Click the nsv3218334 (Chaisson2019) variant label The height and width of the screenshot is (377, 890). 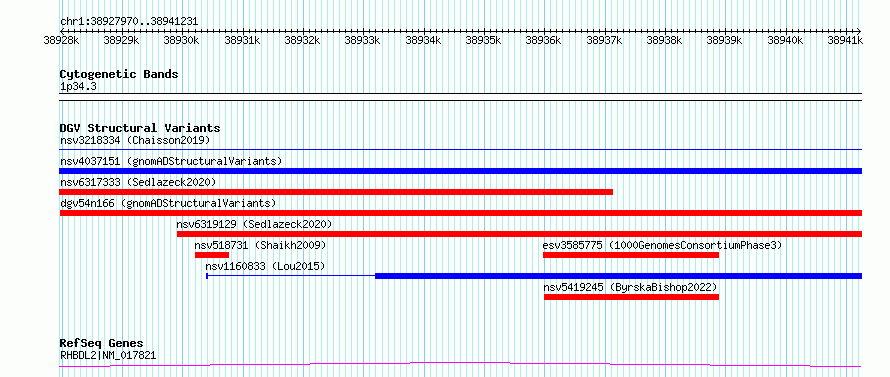(x=135, y=140)
